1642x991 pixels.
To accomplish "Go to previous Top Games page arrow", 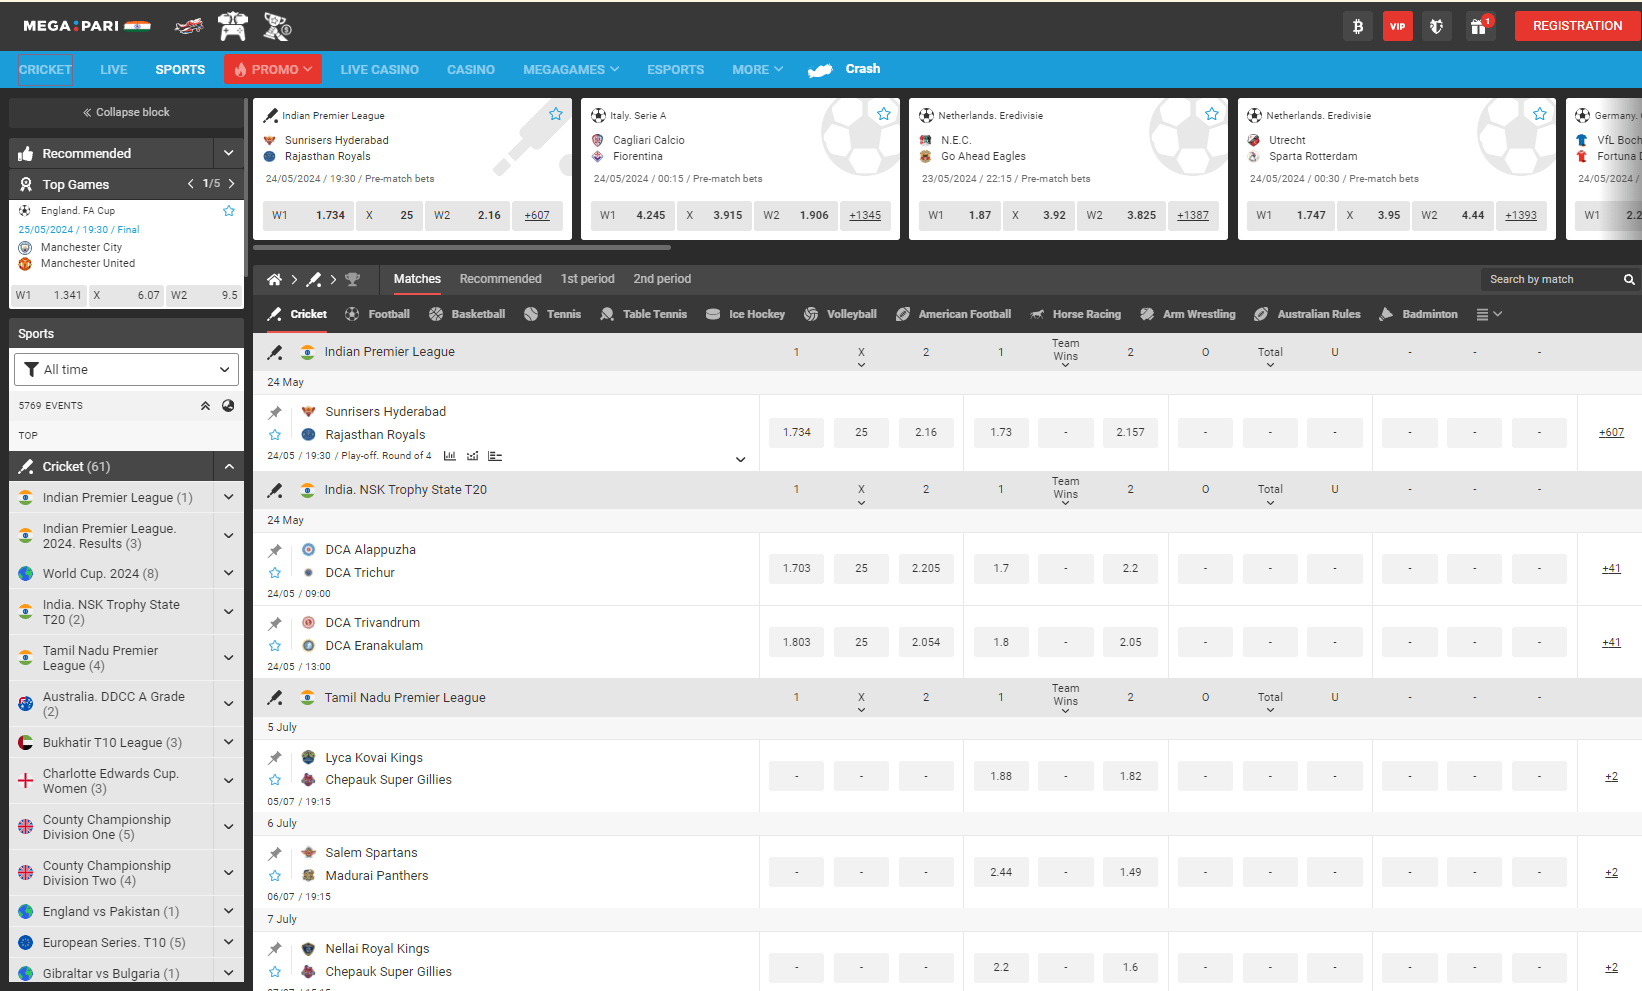I will (191, 184).
